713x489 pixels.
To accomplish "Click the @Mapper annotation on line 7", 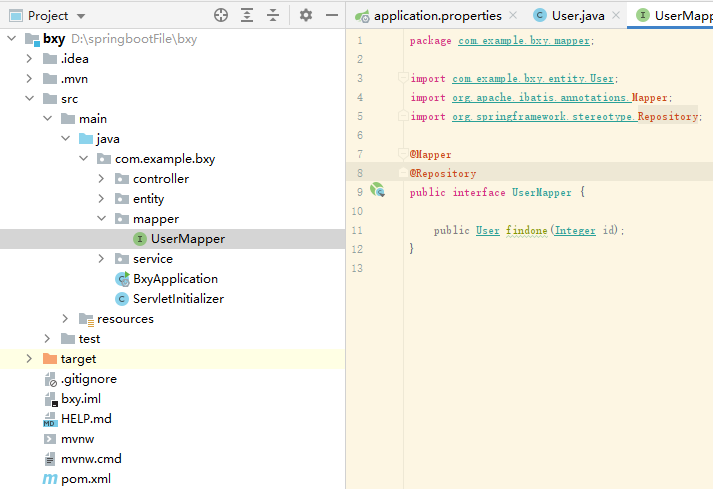I will pos(431,155).
